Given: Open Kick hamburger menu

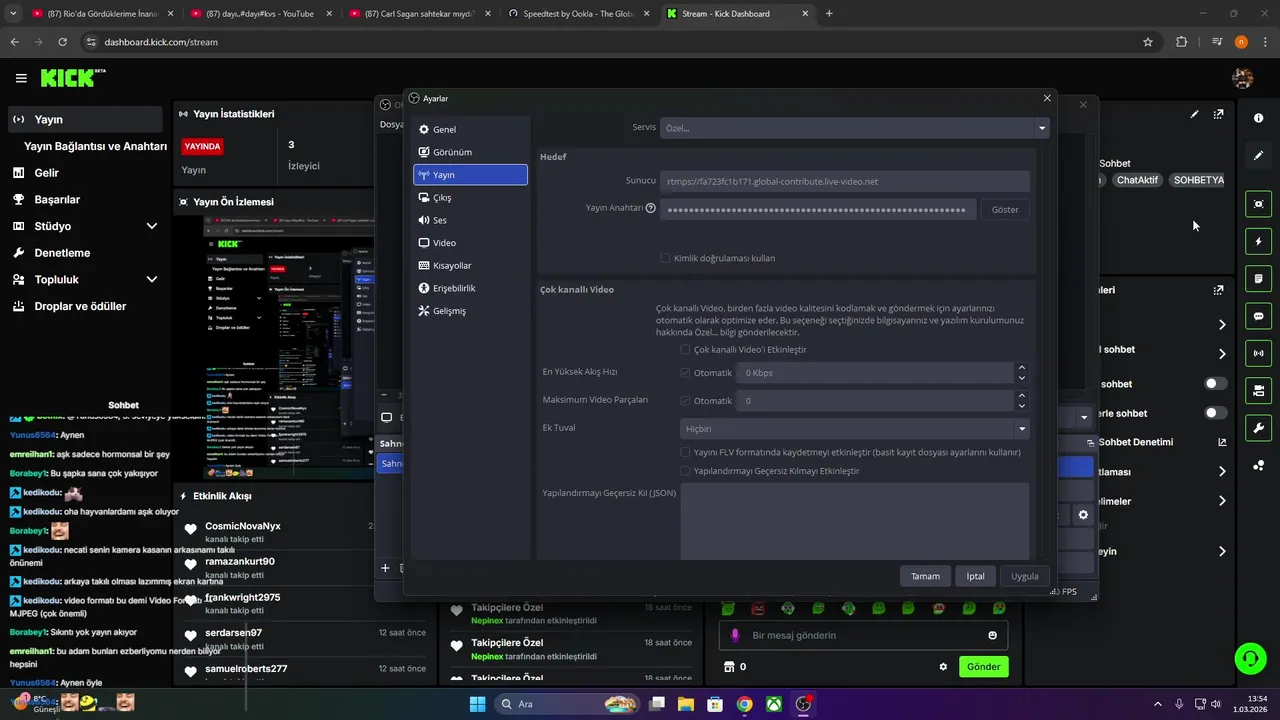Looking at the screenshot, I should 21,78.
